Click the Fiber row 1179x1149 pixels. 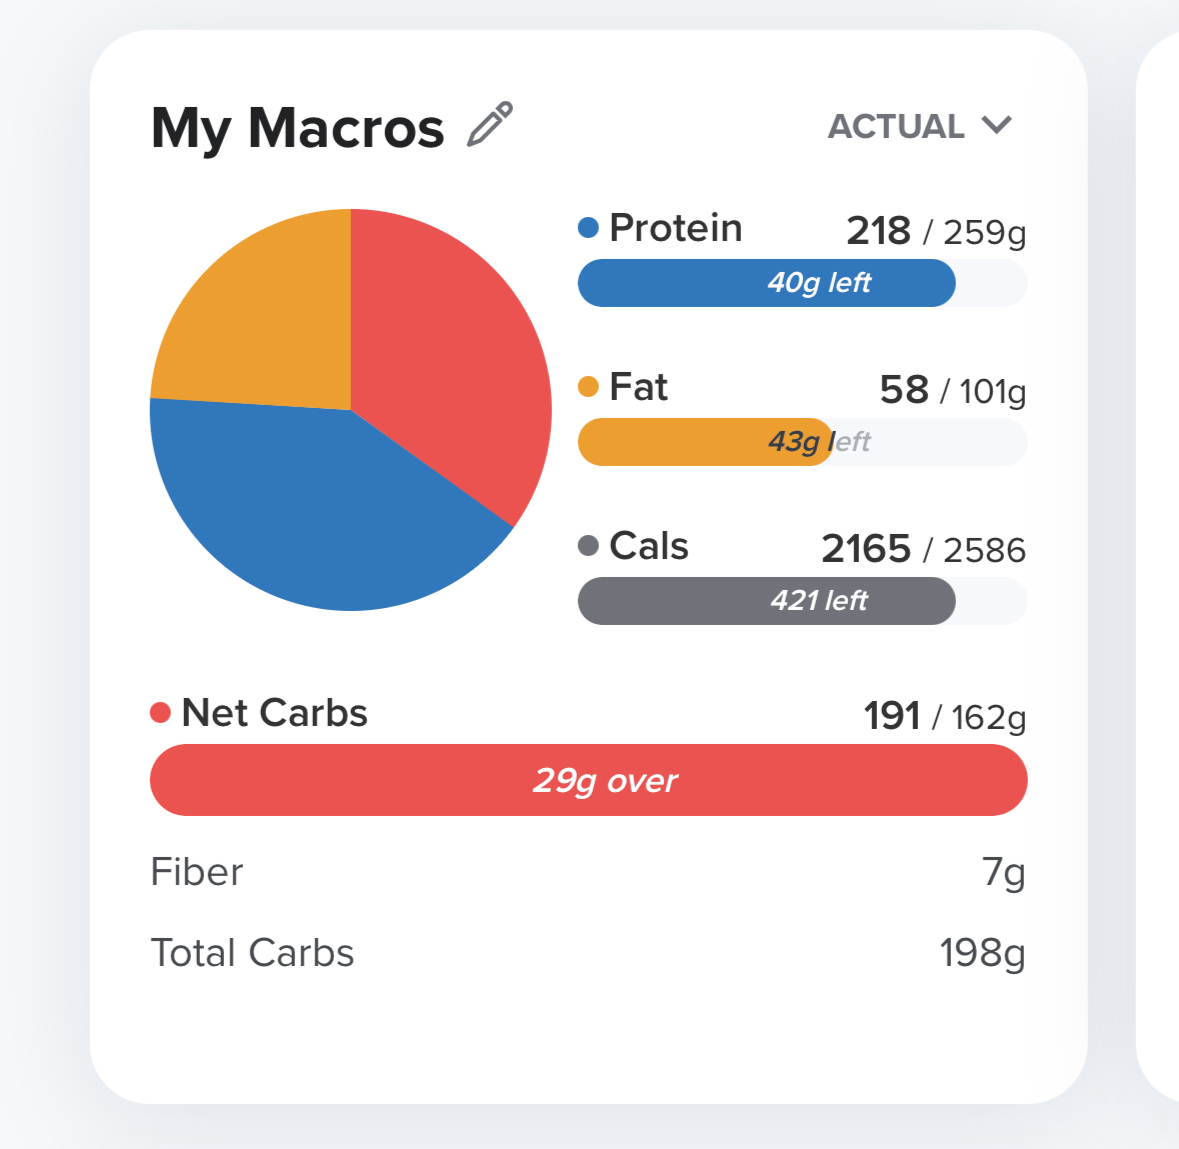click(588, 872)
